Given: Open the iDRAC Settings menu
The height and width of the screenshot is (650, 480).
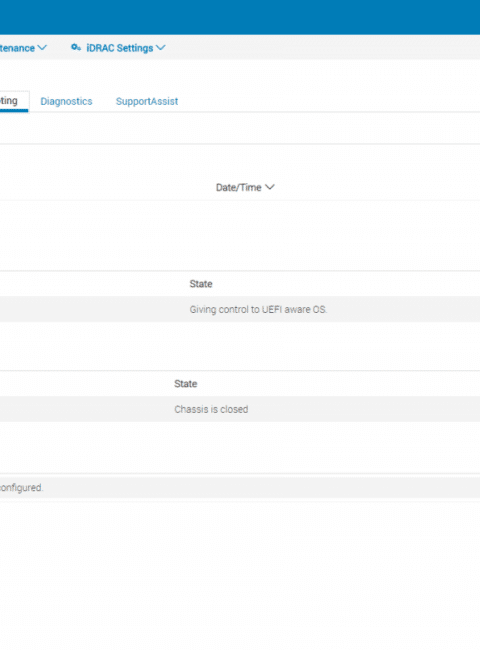Looking at the screenshot, I should point(118,48).
